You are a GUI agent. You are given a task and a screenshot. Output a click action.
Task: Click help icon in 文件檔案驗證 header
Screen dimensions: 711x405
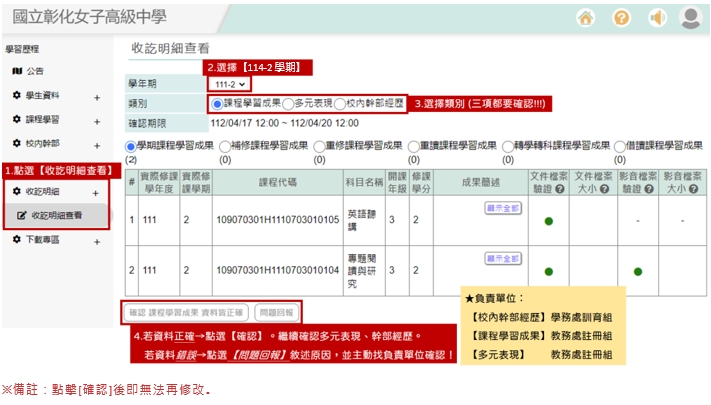pos(560,189)
